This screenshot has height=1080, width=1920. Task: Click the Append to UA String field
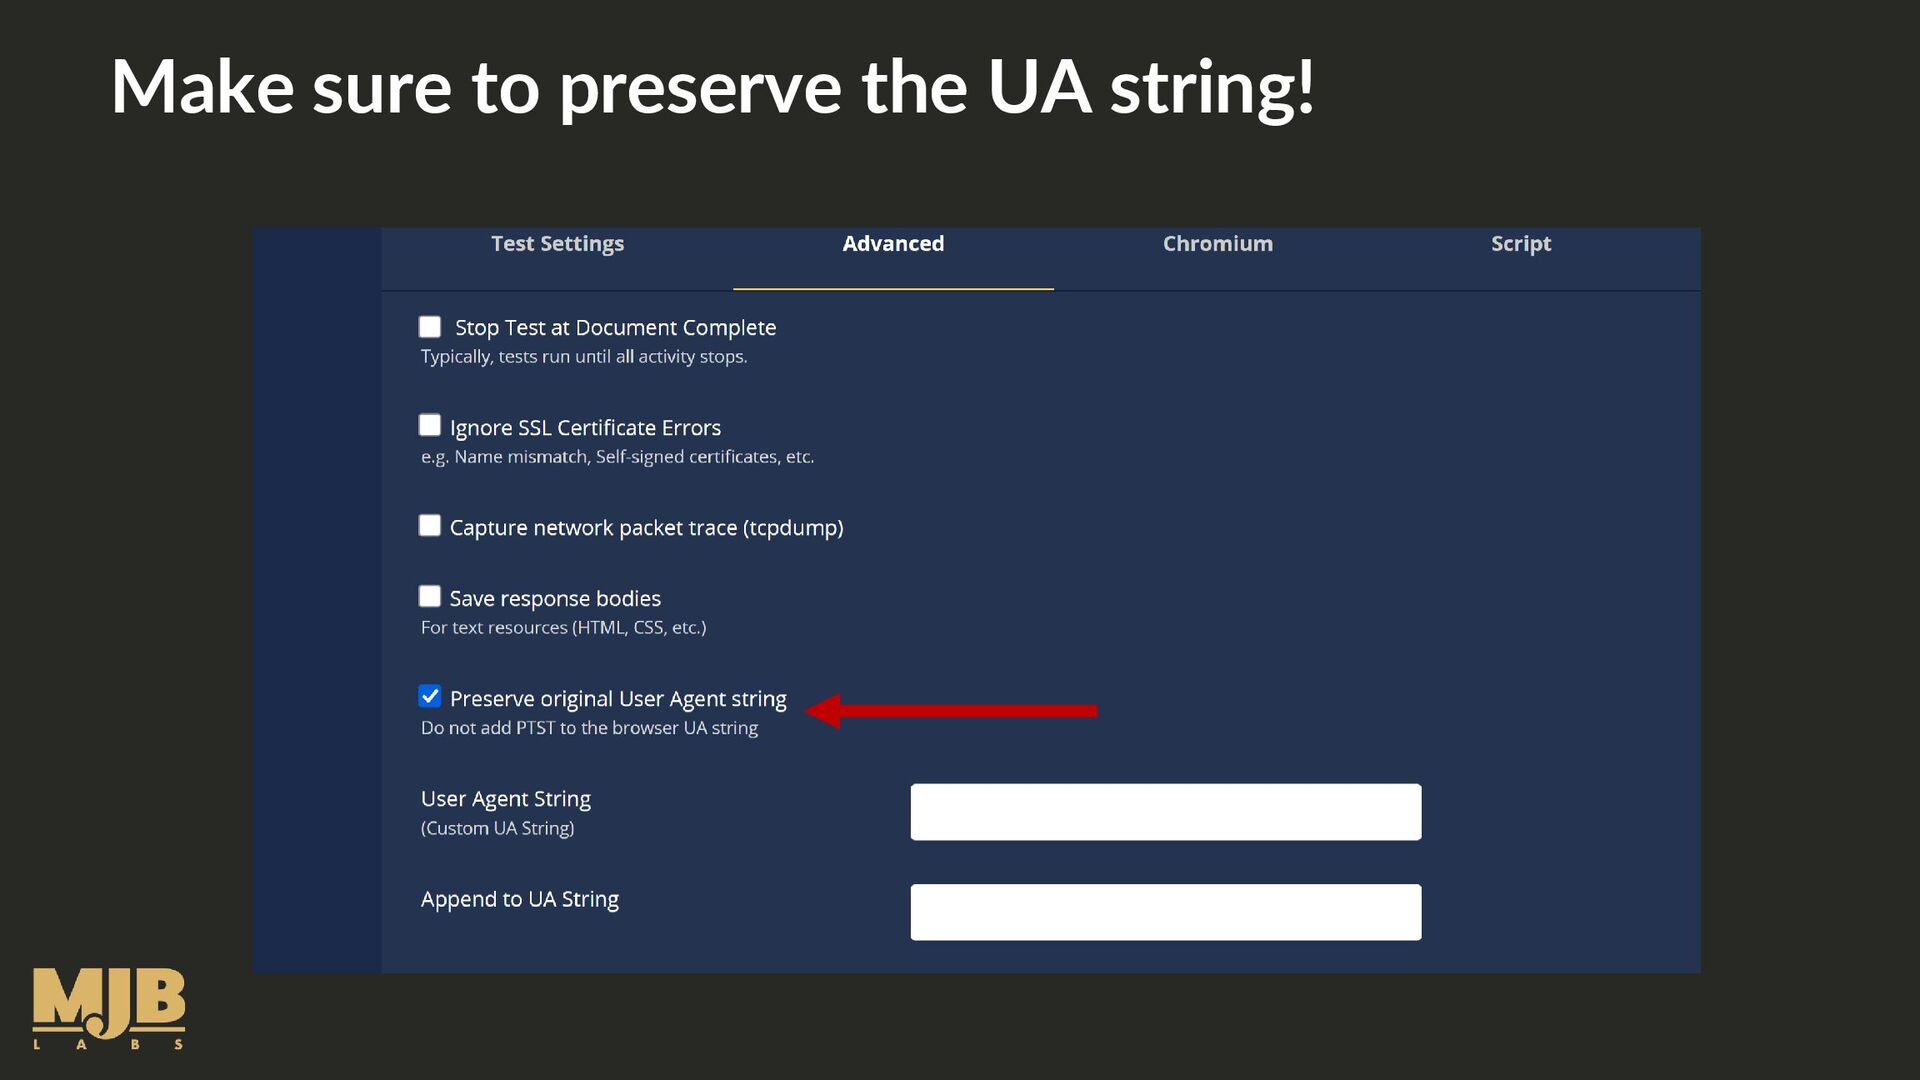tap(1165, 912)
